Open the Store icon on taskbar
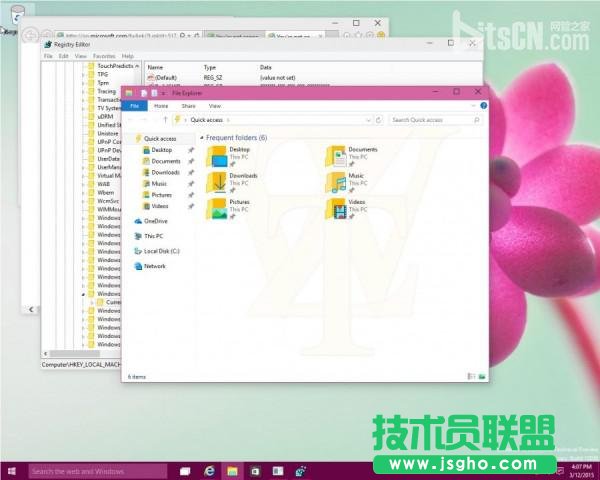The height and width of the screenshot is (480, 600). point(255,471)
